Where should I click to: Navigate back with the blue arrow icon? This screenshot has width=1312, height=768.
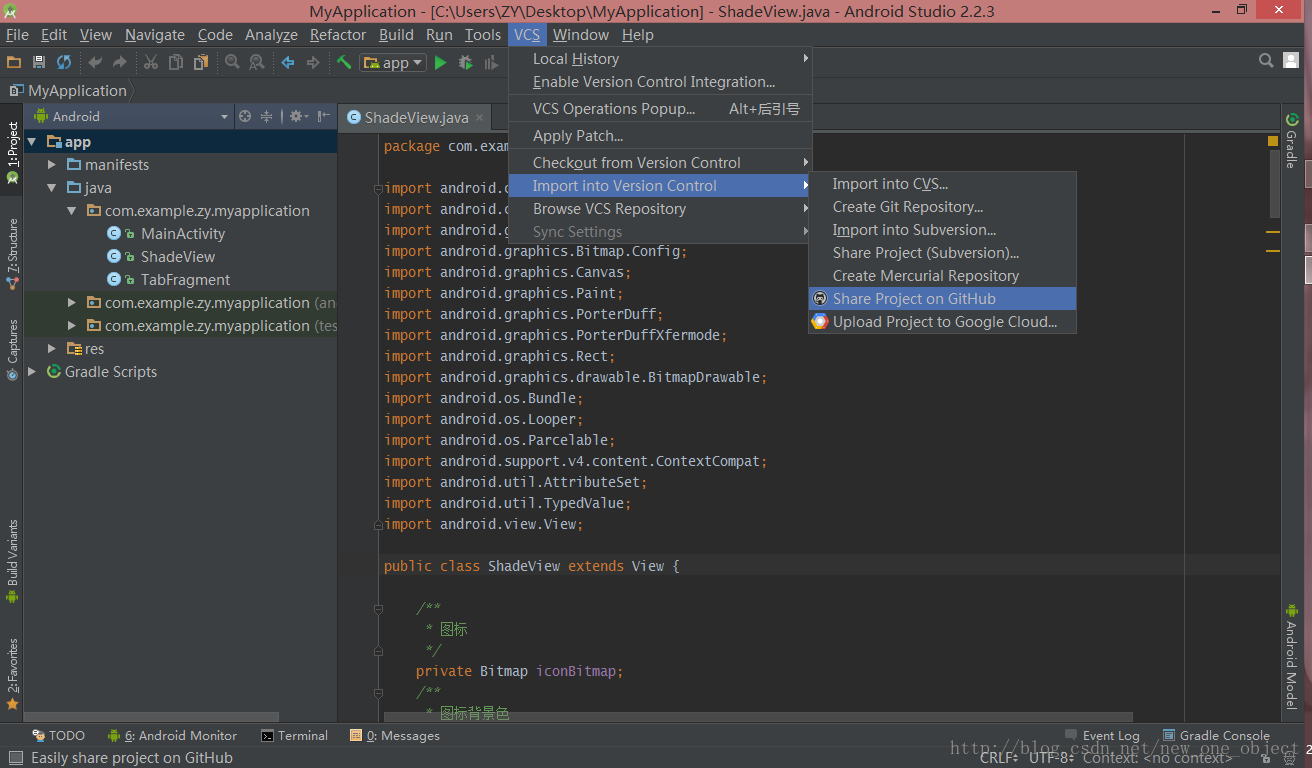click(x=288, y=62)
